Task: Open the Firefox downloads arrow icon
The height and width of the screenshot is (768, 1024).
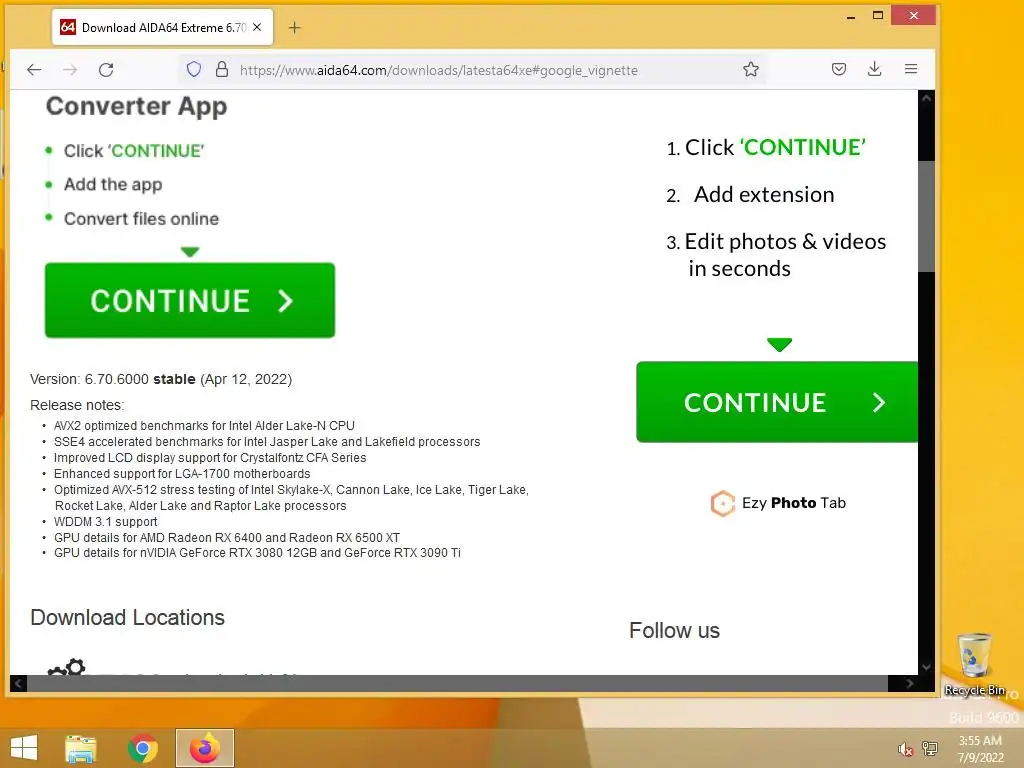Action: [x=874, y=69]
